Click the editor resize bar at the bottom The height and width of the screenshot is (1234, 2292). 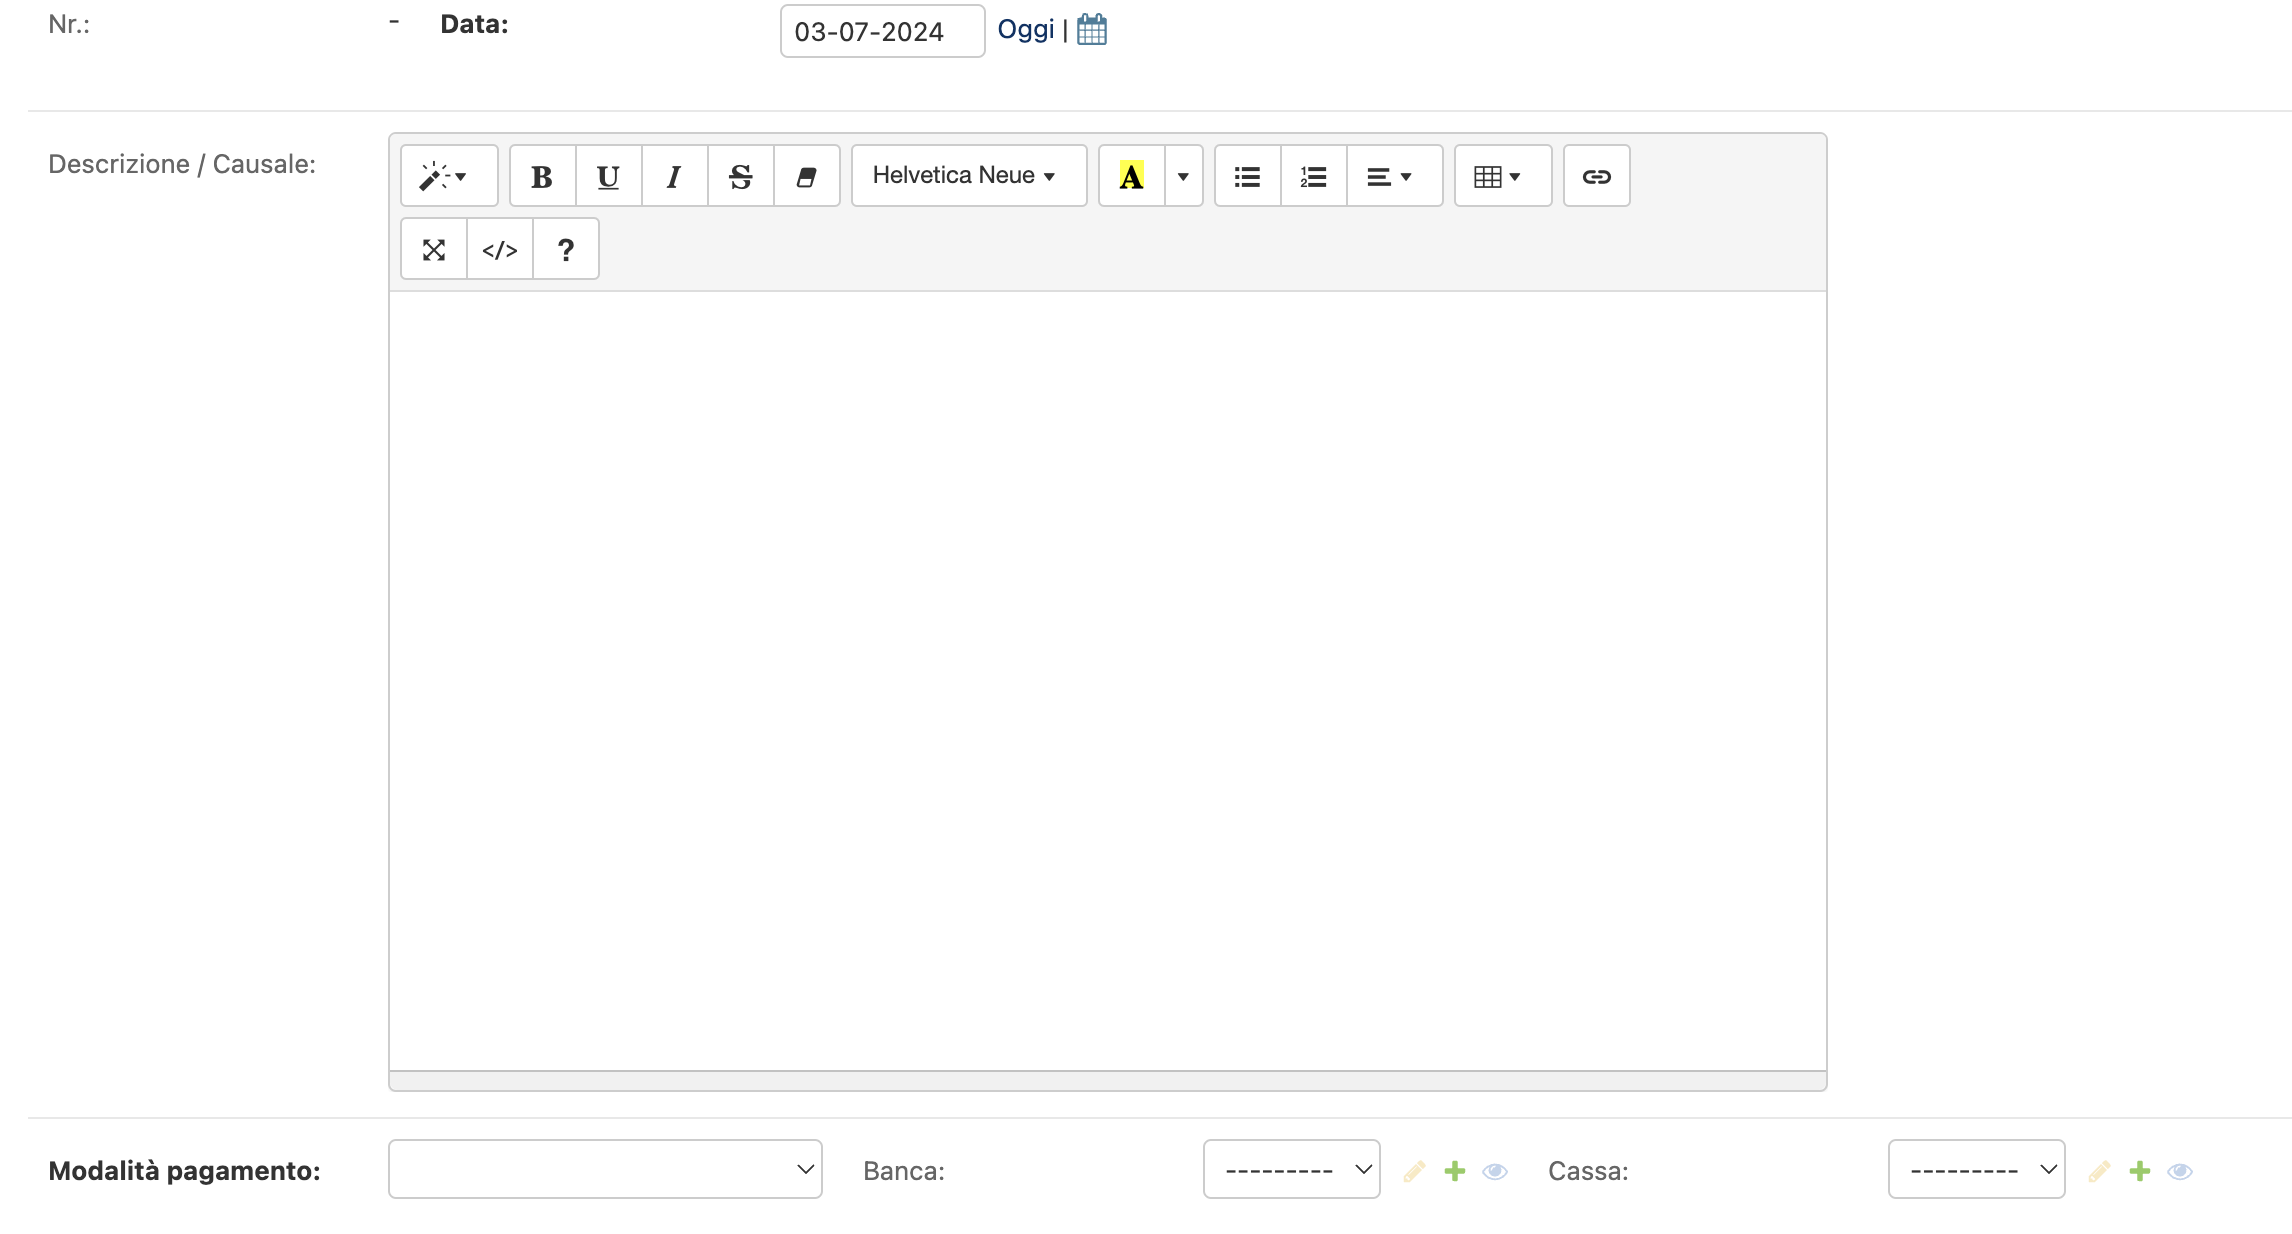click(1107, 1081)
